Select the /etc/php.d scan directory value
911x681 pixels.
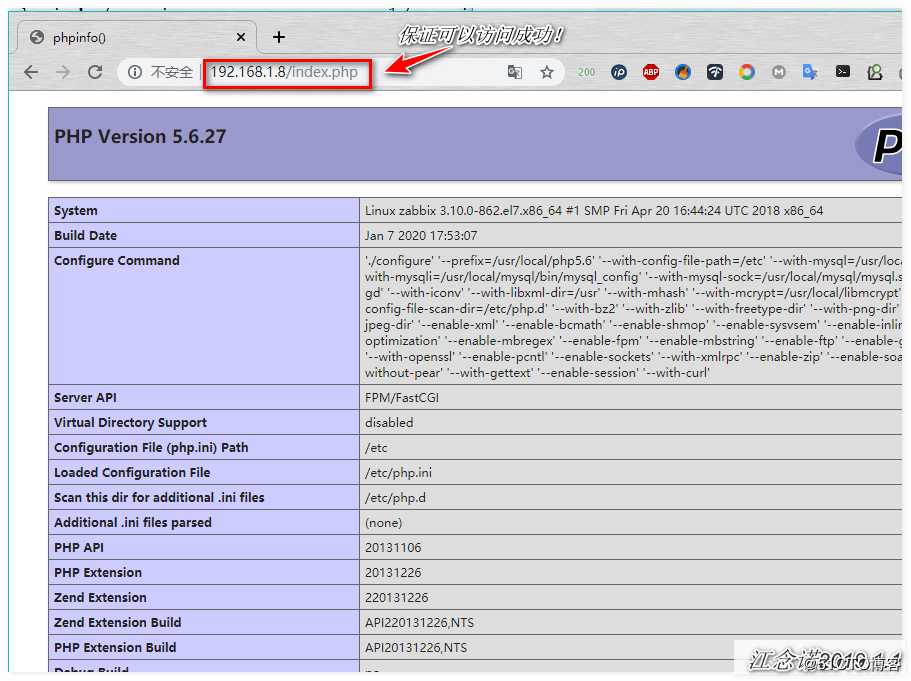[395, 498]
